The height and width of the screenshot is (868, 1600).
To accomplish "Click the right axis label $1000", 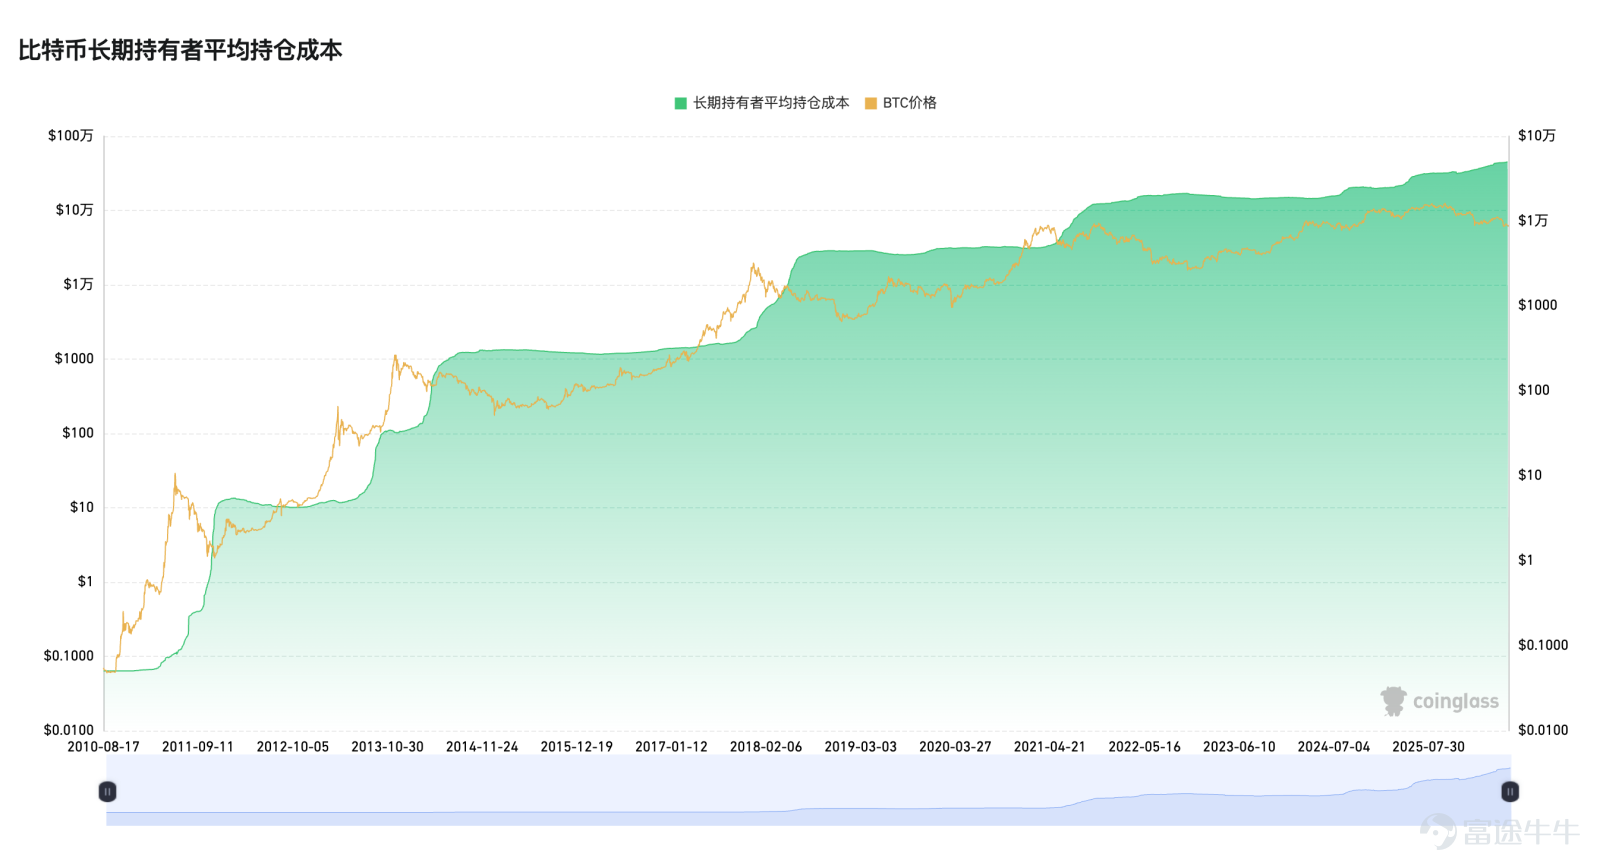I will (1538, 306).
